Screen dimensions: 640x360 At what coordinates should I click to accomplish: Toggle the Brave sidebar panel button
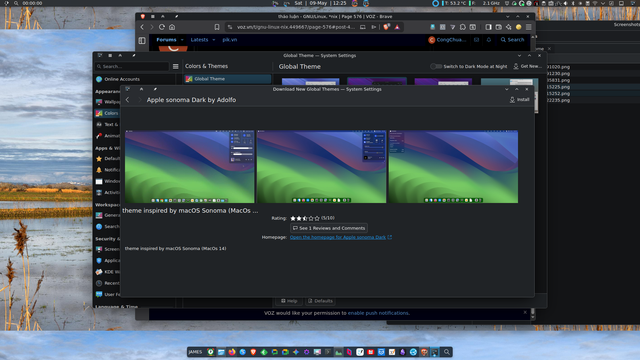tap(489, 27)
